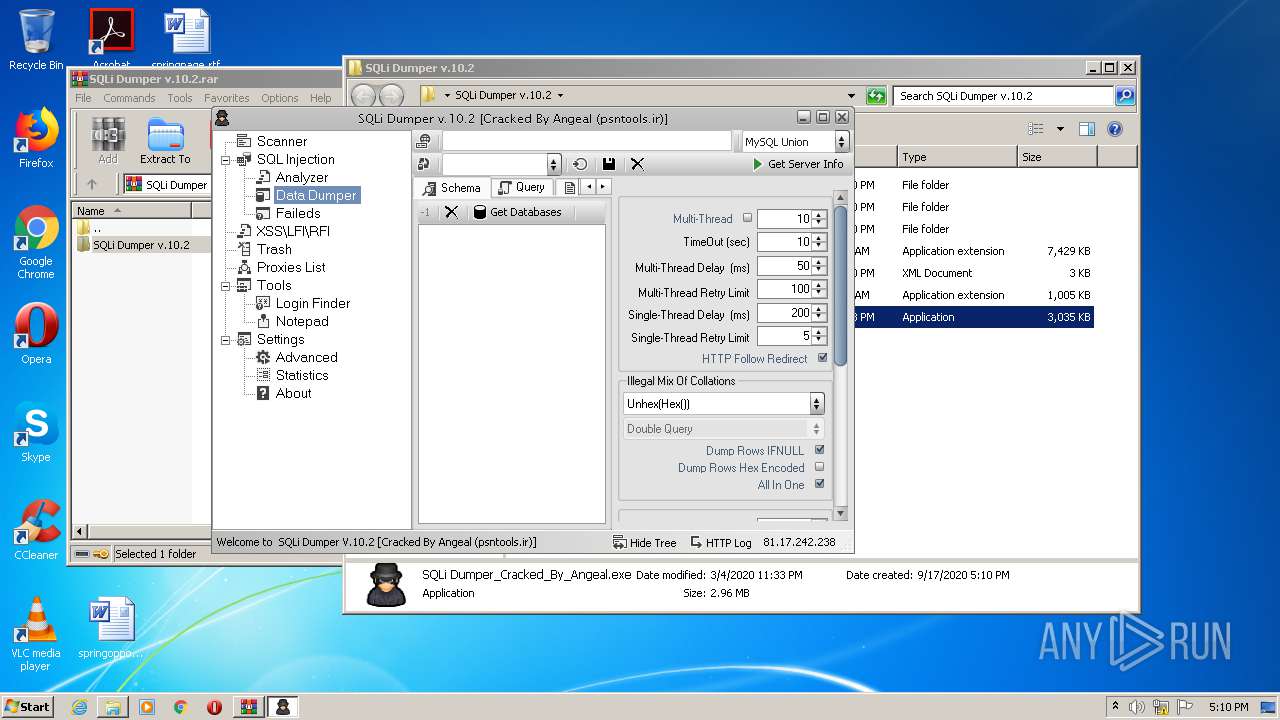Collapse the Tools tree node
1280x720 pixels.
[226, 286]
